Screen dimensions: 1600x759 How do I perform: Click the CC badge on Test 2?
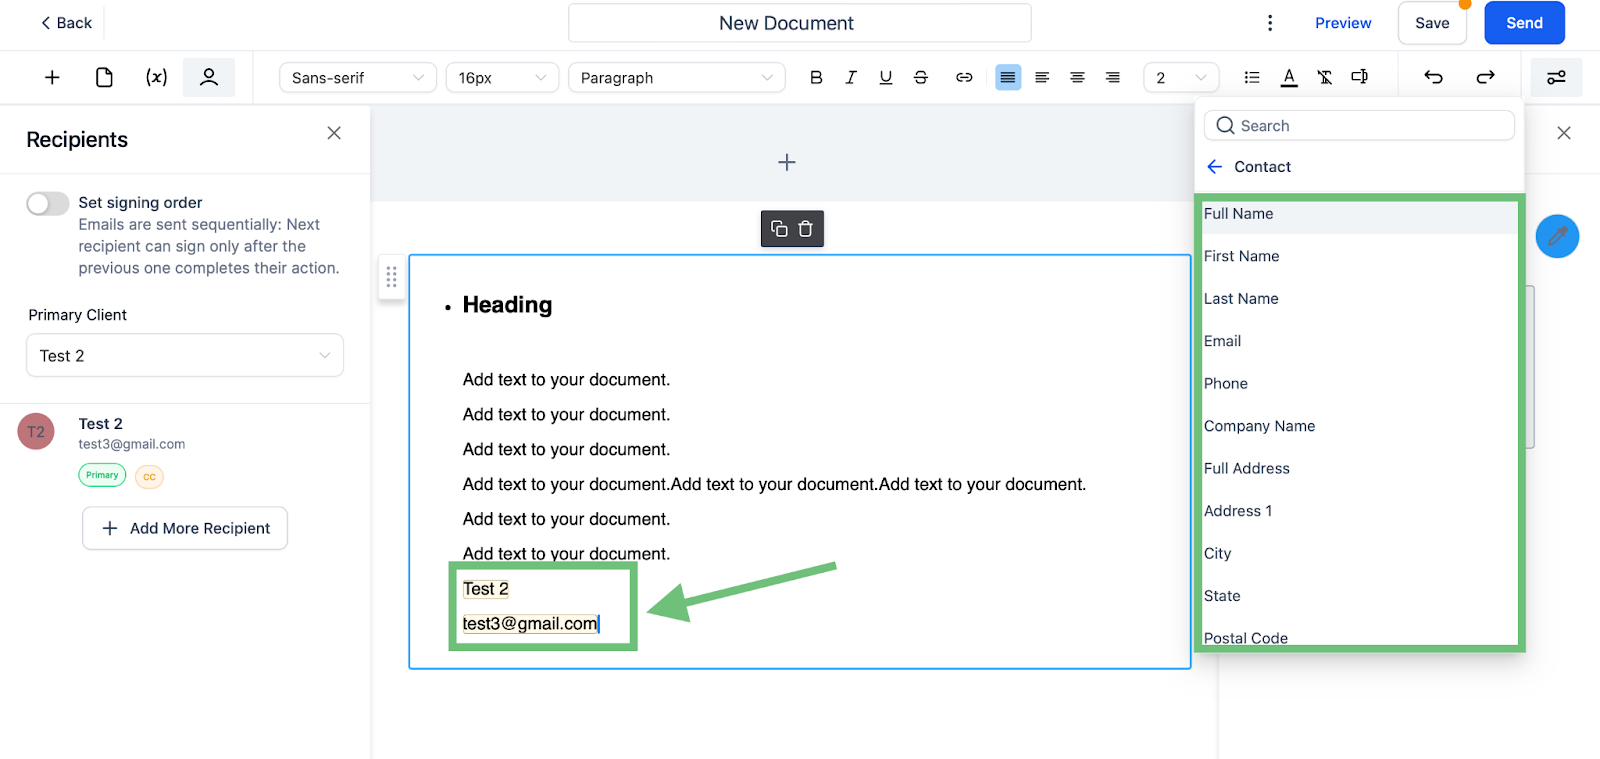(x=149, y=477)
